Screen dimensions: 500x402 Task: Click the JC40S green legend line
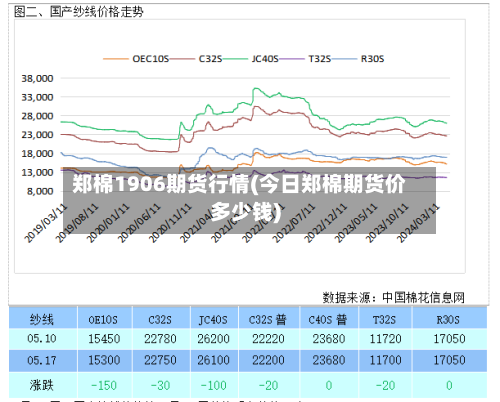coord(235,59)
